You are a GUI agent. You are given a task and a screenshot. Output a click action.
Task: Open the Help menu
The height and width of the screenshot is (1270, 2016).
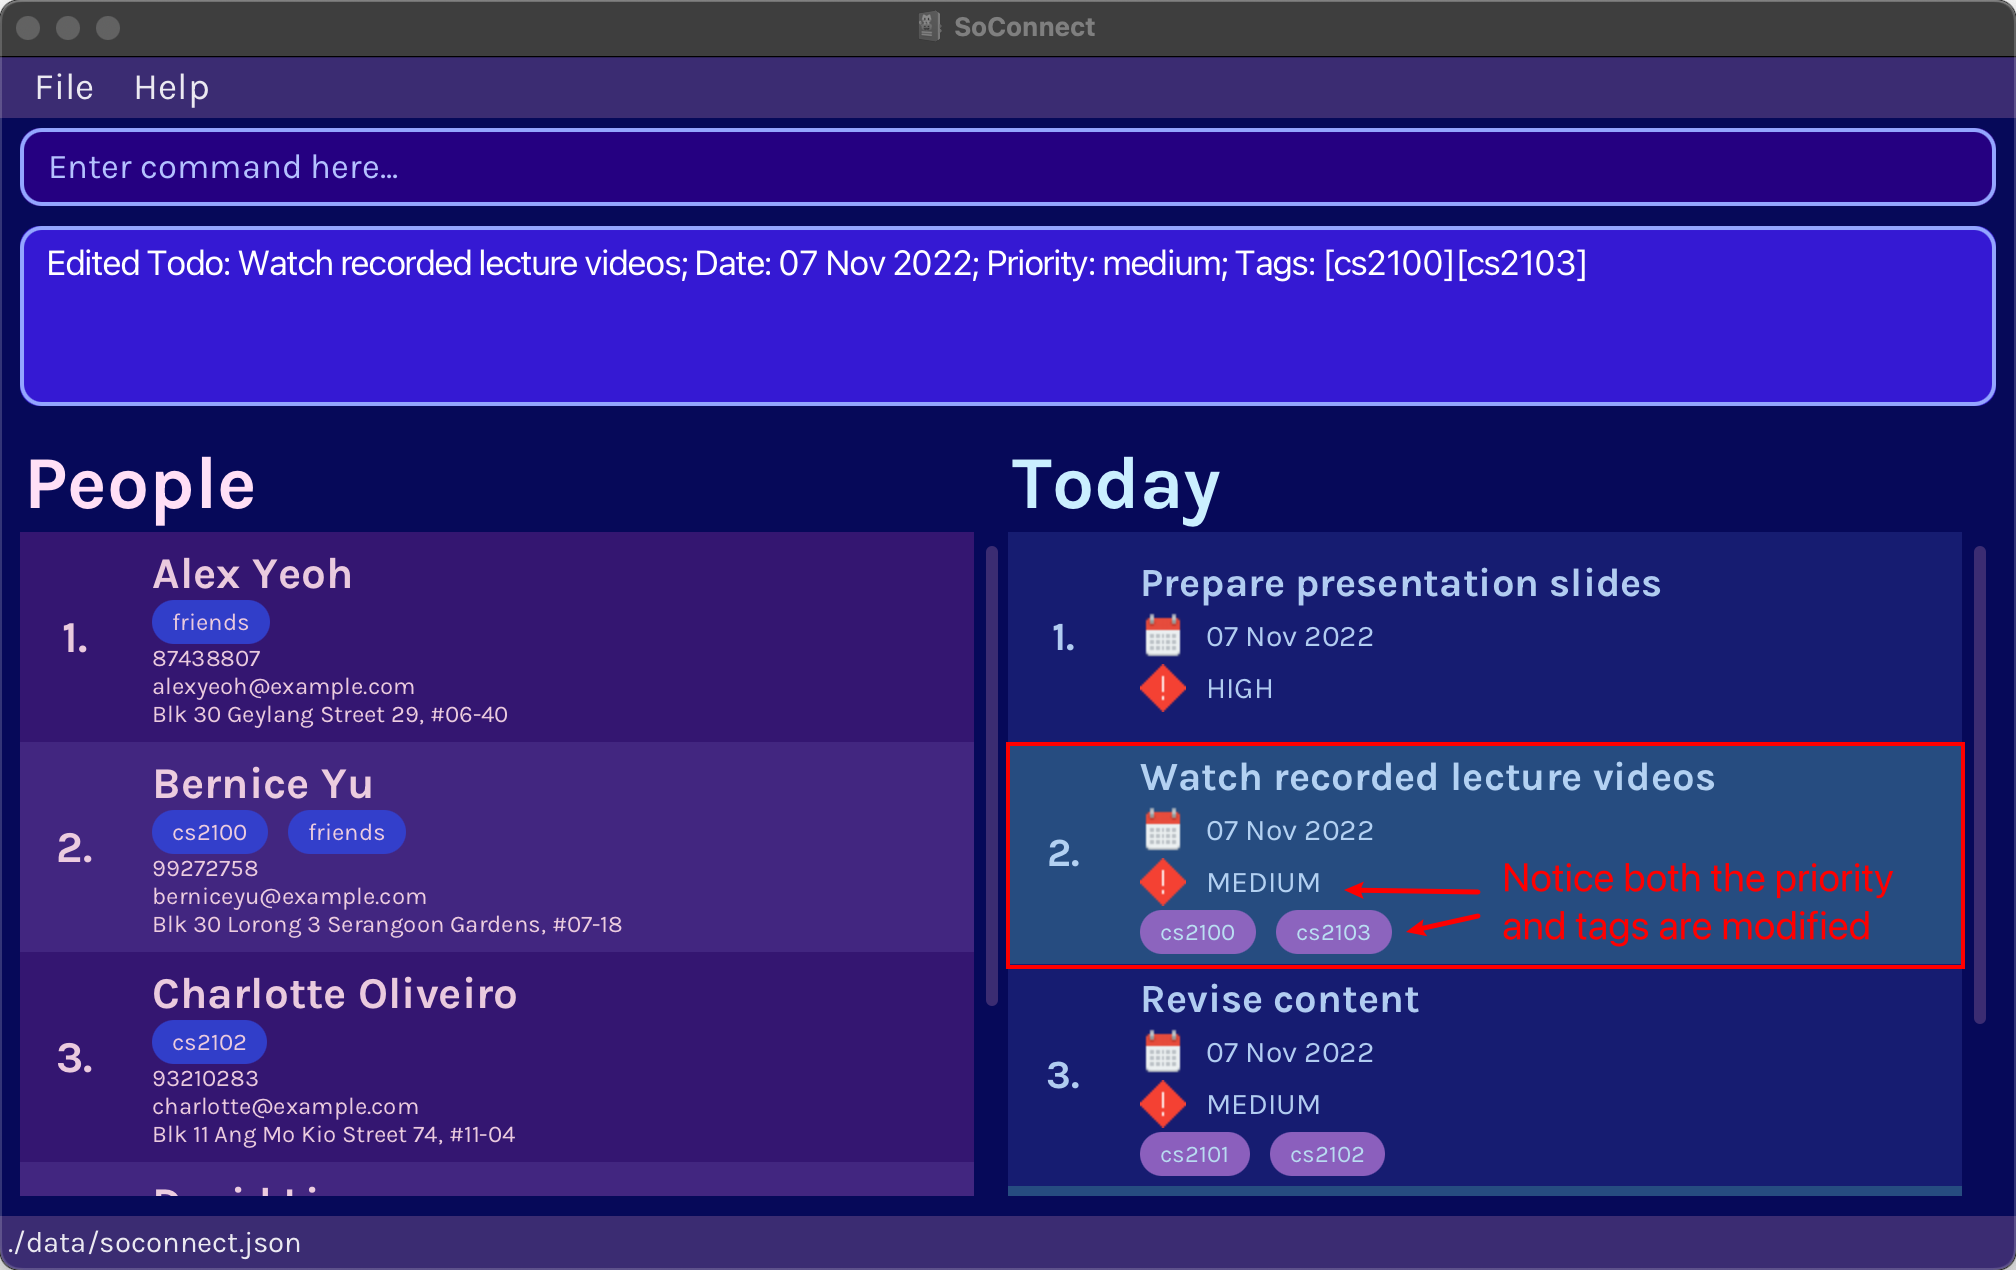[171, 88]
